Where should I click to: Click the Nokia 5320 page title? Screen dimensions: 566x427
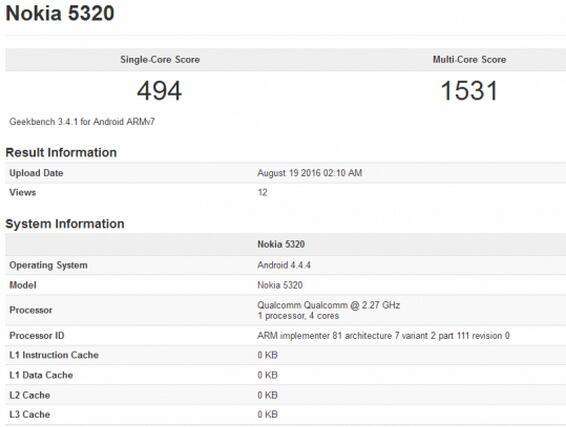[60, 13]
